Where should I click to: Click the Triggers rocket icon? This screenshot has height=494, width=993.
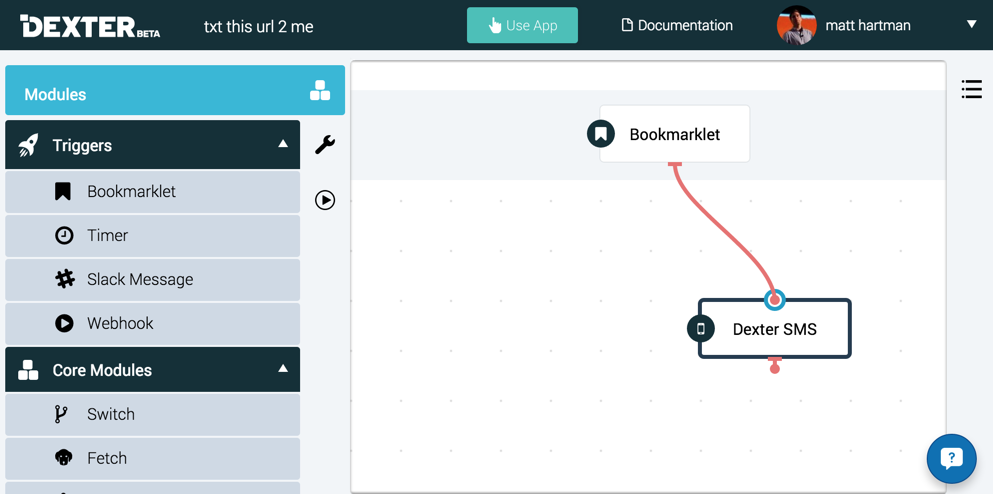[28, 145]
